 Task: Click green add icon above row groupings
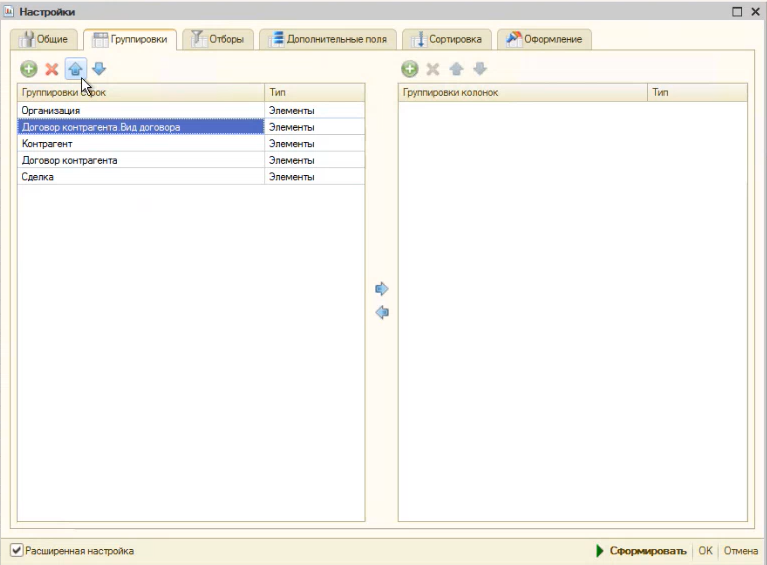(29, 69)
